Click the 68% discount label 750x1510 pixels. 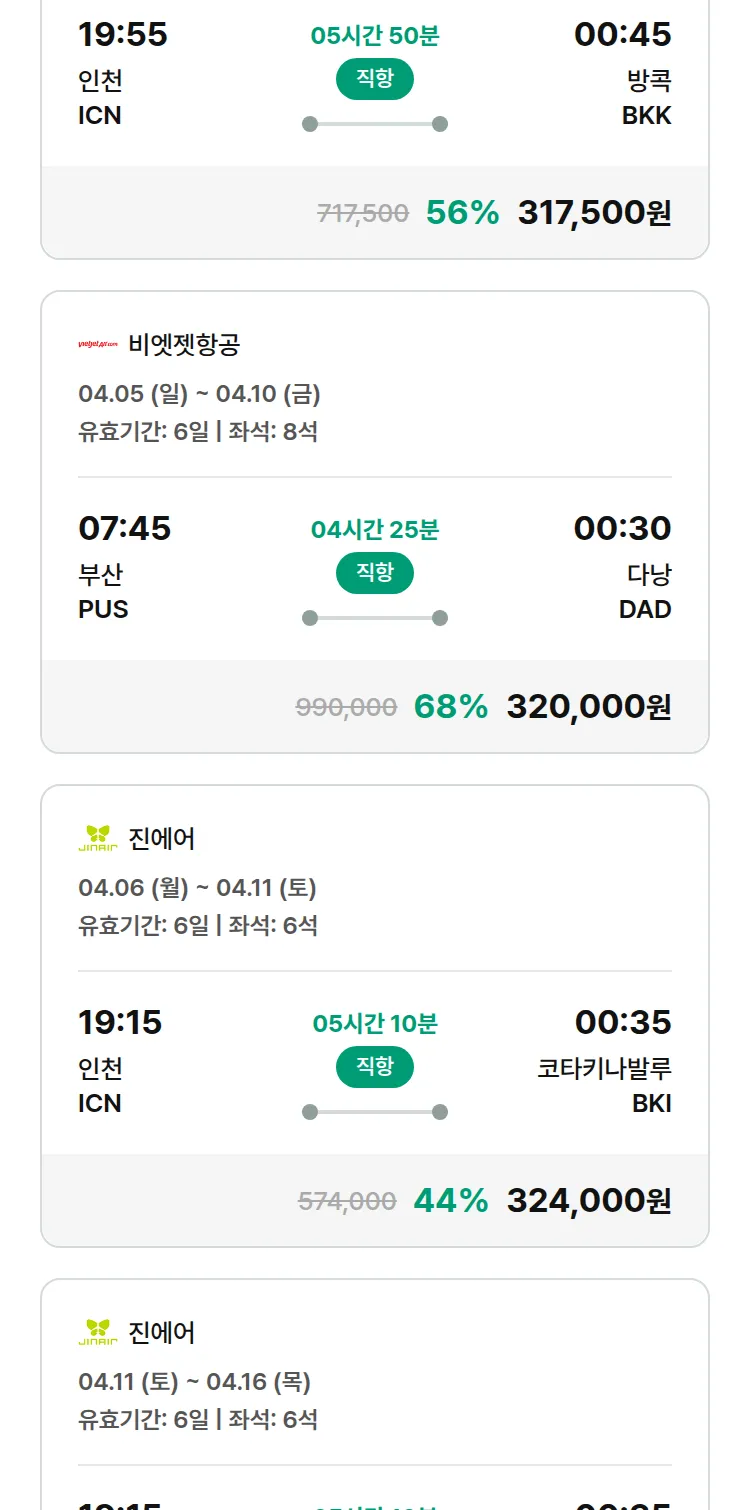pyautogui.click(x=451, y=707)
